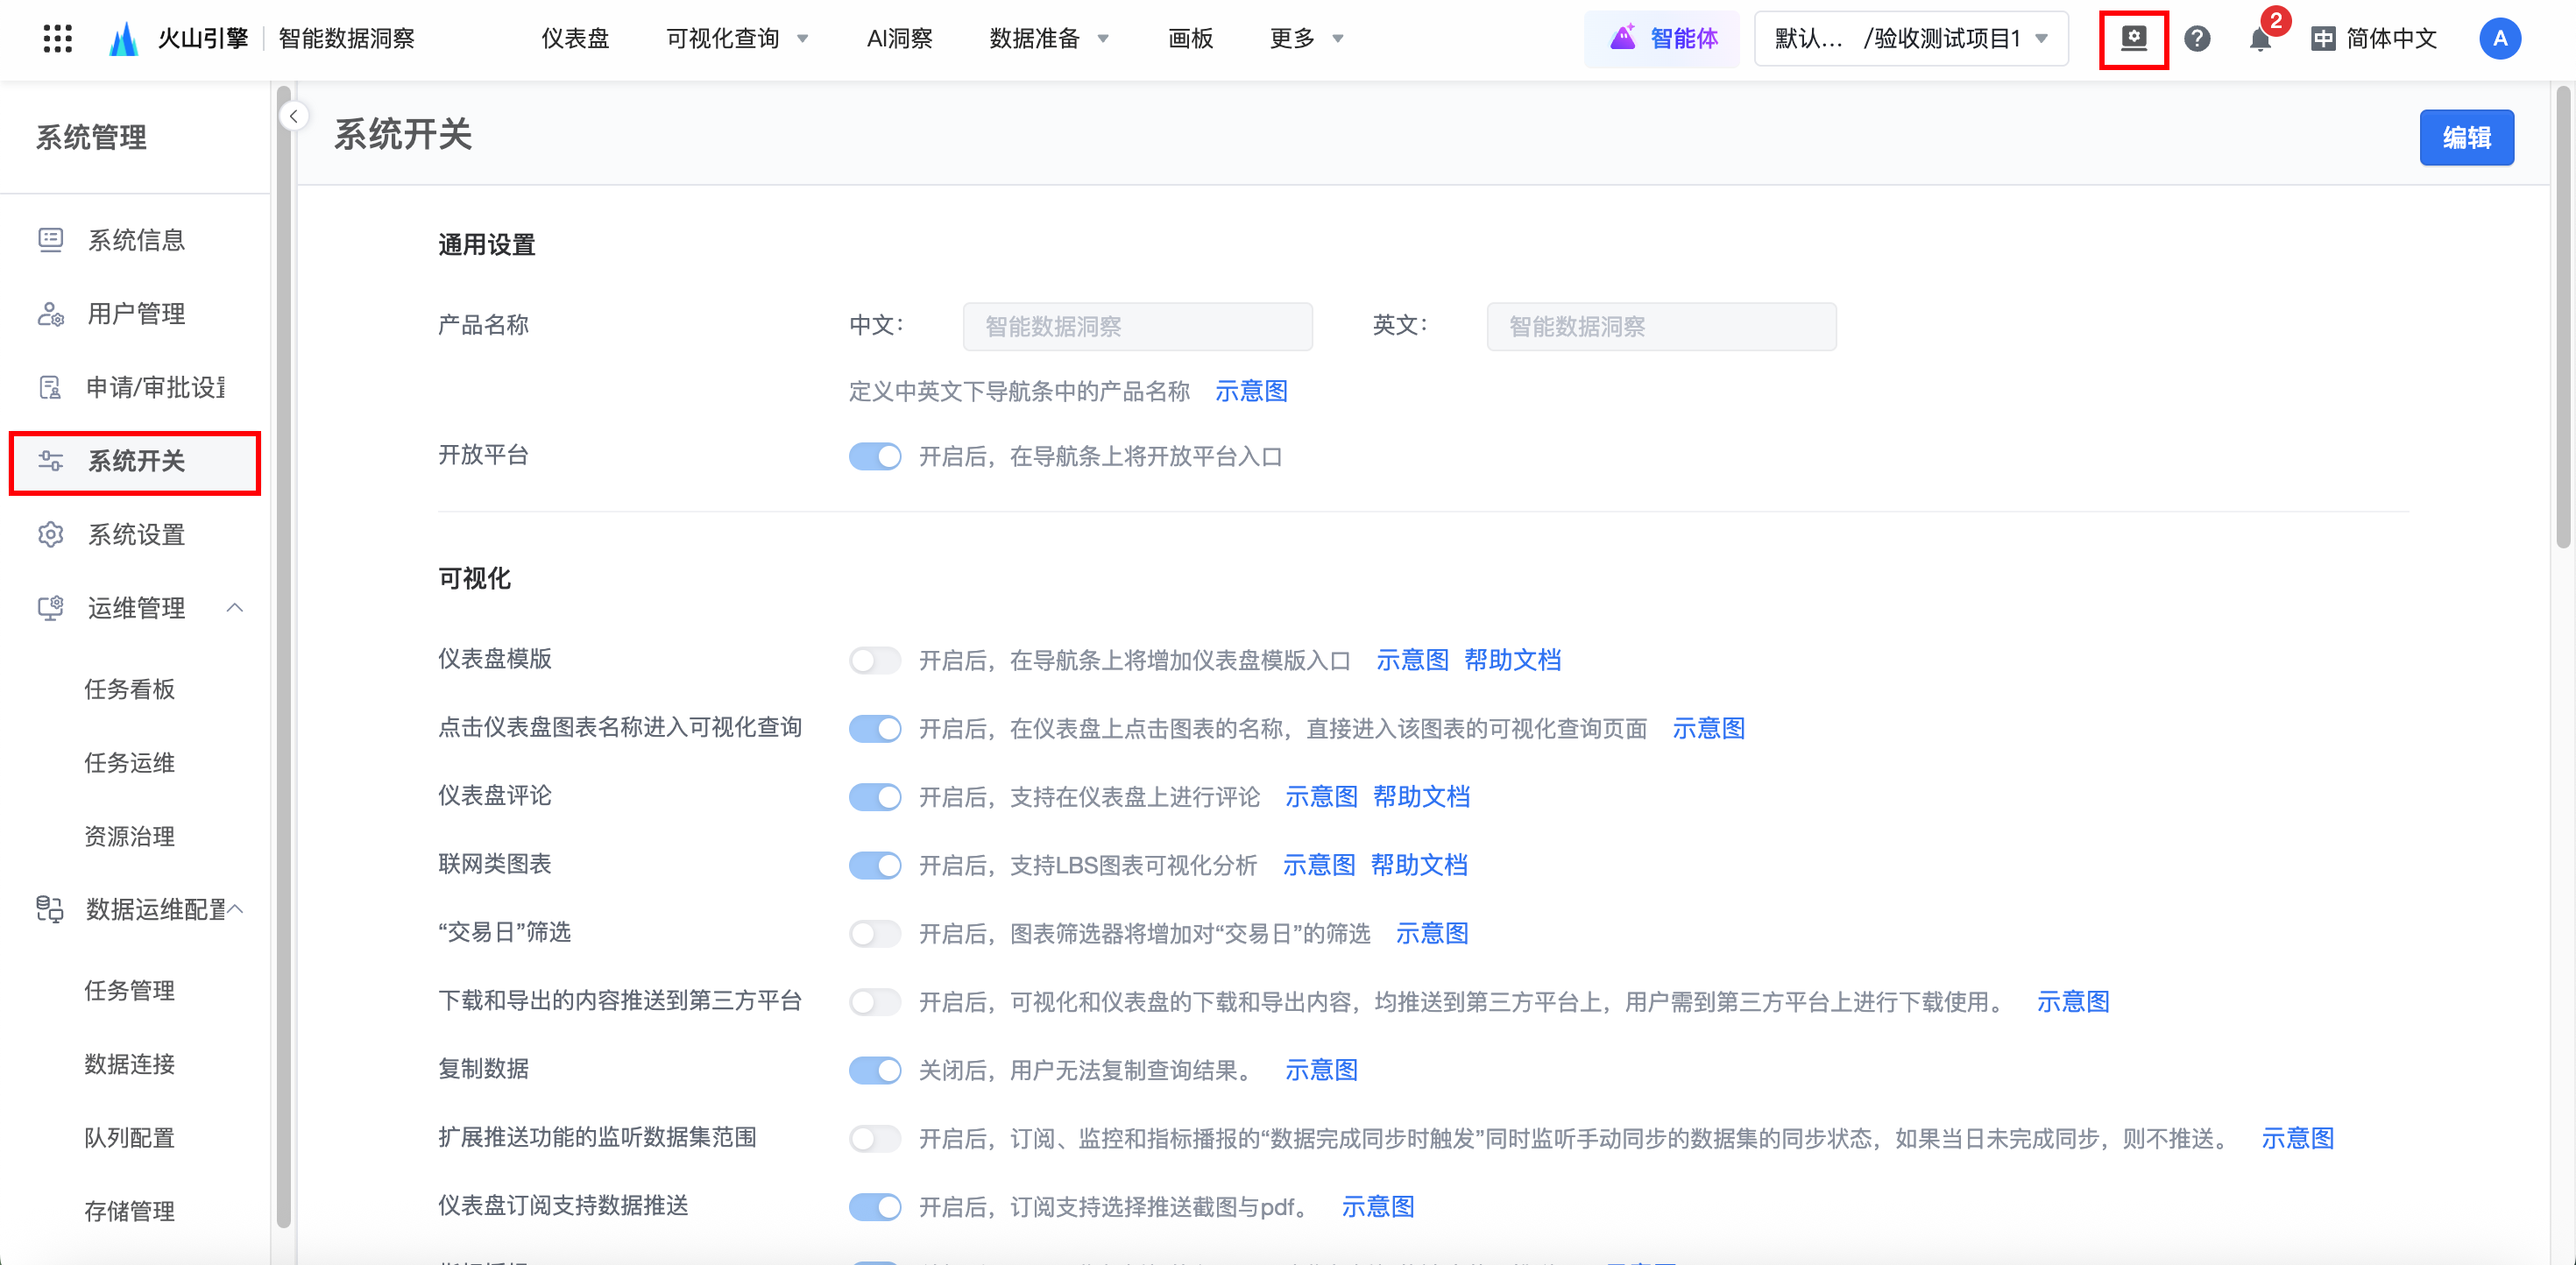This screenshot has width=2576, height=1265.
Task: Select 用户管理 in the sidebar
Action: (136, 314)
